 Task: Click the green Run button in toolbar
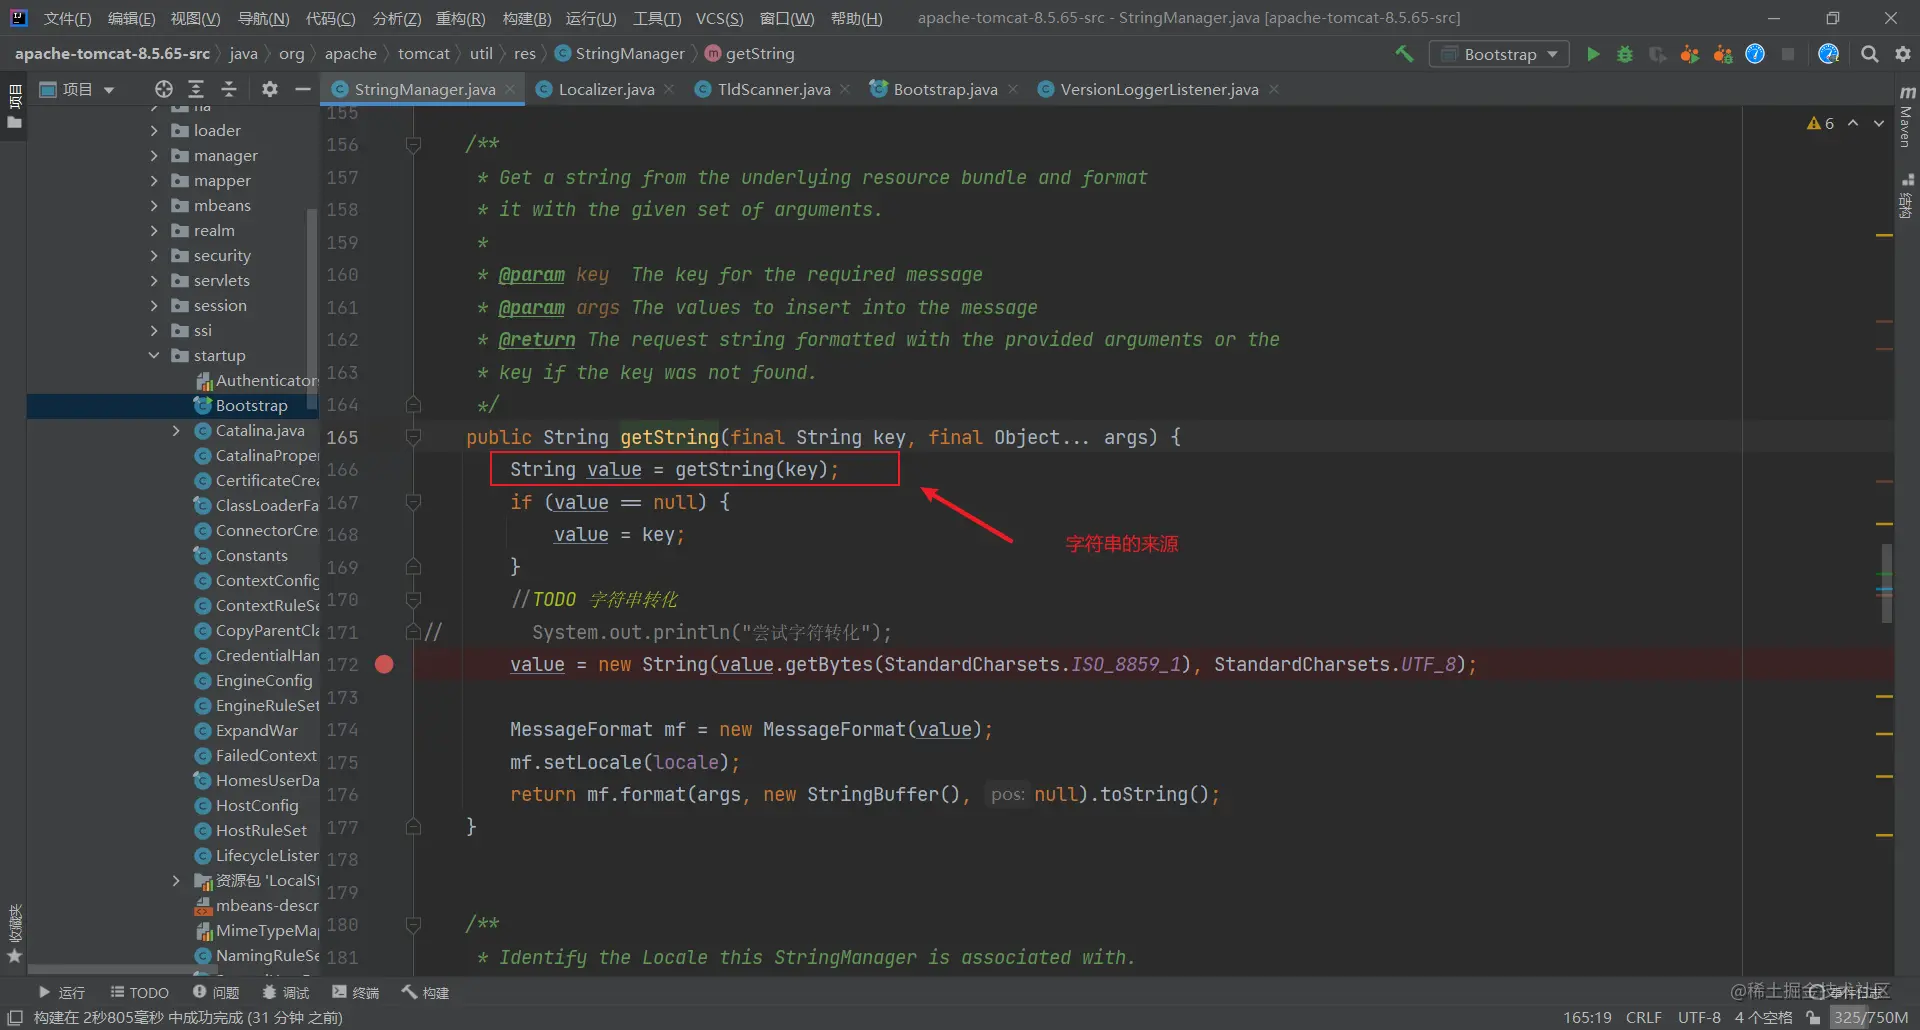pyautogui.click(x=1593, y=54)
